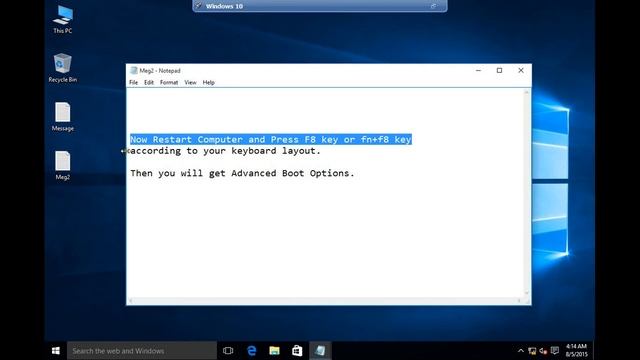Viewport: 640px width, 360px height.
Task: Open the Help menu in Notepad
Action: click(x=209, y=82)
